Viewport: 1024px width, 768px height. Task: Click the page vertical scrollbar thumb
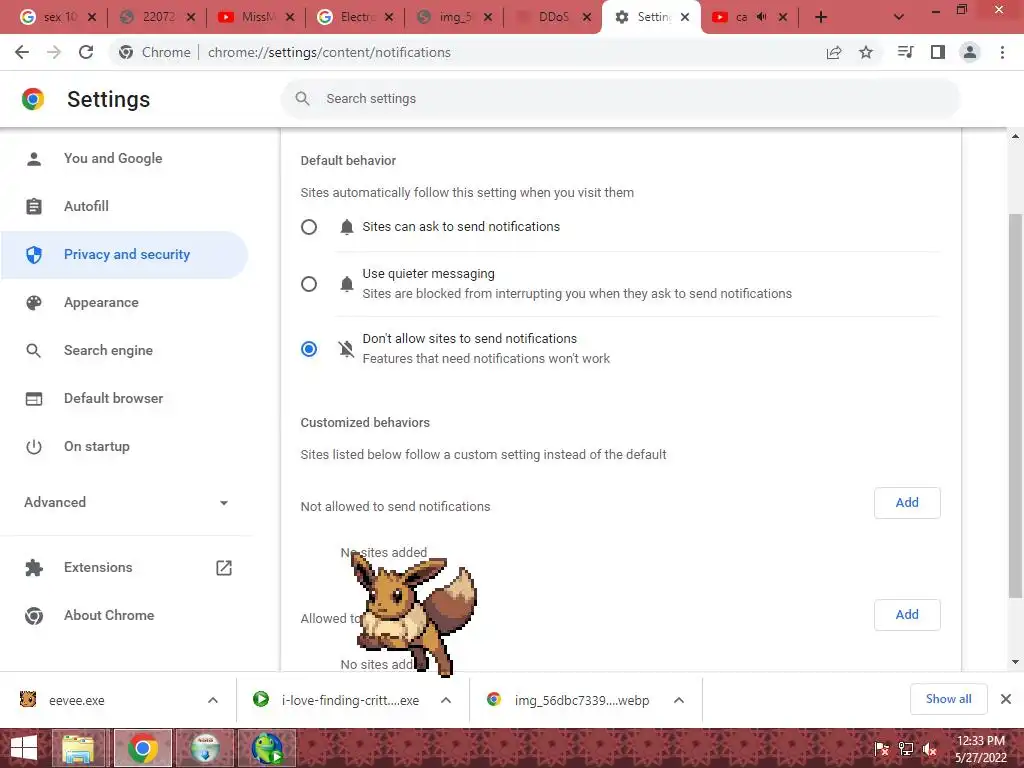(1015, 405)
